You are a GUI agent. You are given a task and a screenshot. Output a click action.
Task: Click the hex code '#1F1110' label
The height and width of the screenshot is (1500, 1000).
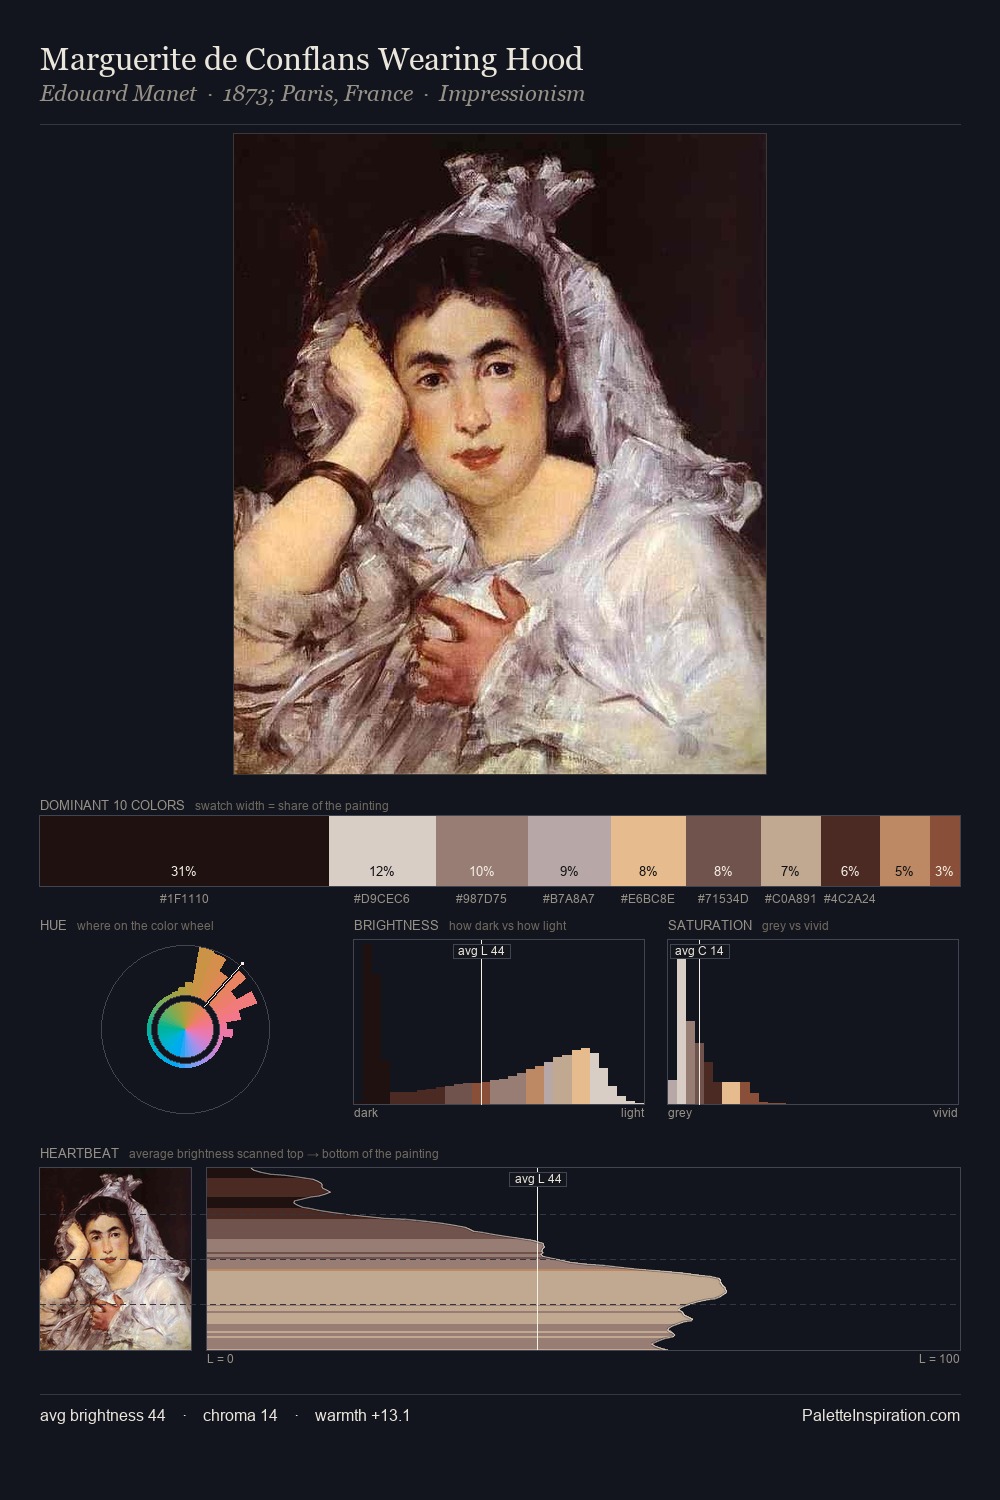tap(184, 899)
